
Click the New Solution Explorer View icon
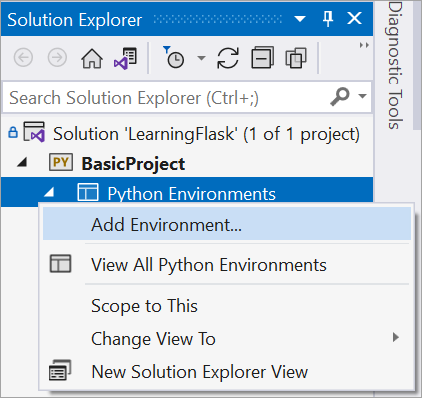click(60, 370)
